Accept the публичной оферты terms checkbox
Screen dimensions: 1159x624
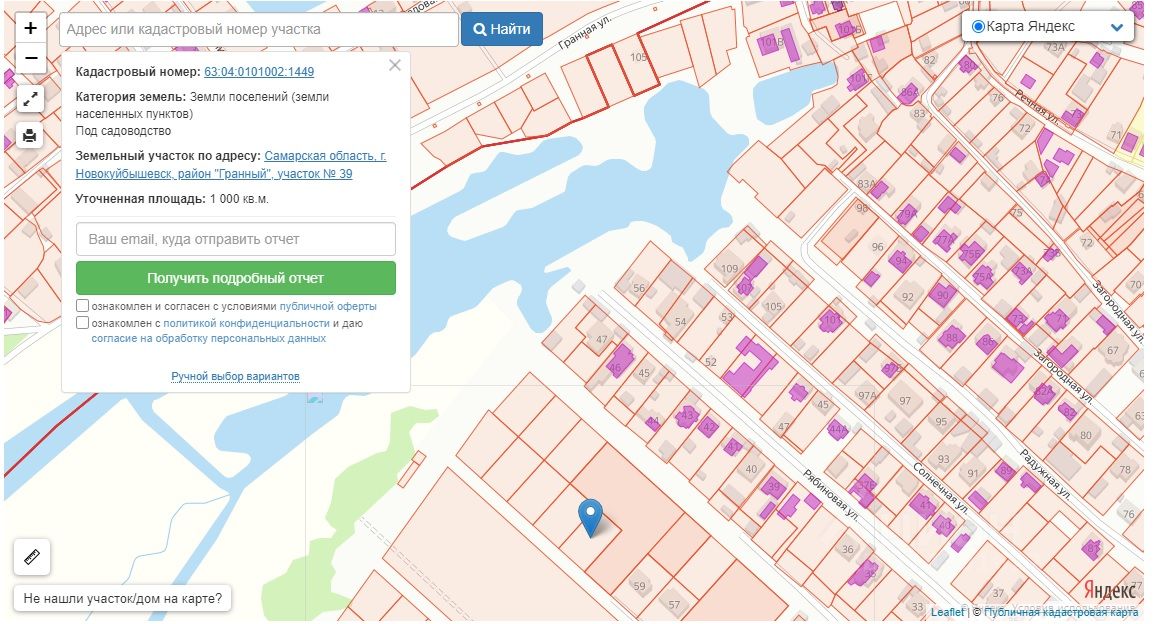click(x=83, y=305)
